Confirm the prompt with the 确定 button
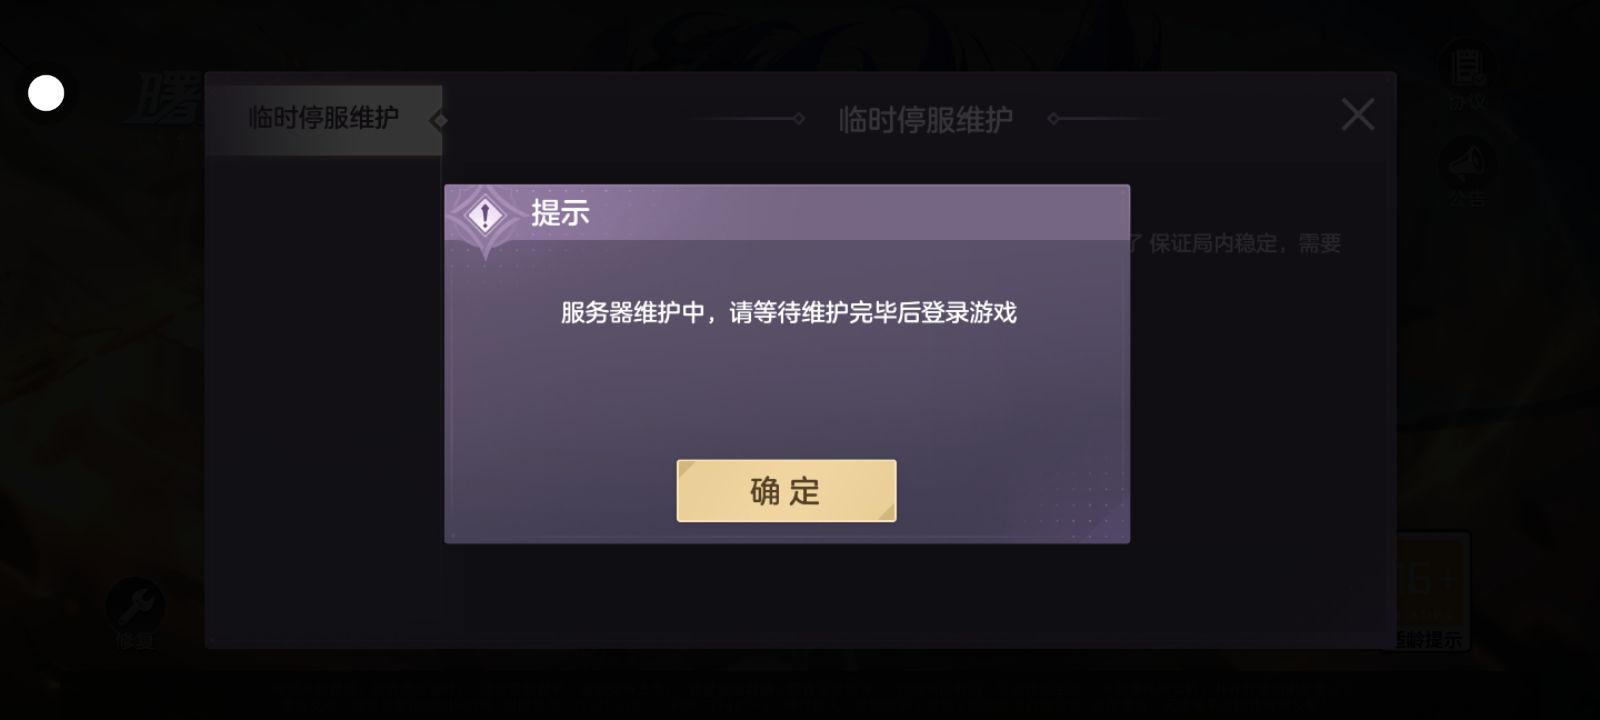Image resolution: width=1600 pixels, height=720 pixels. pos(786,491)
